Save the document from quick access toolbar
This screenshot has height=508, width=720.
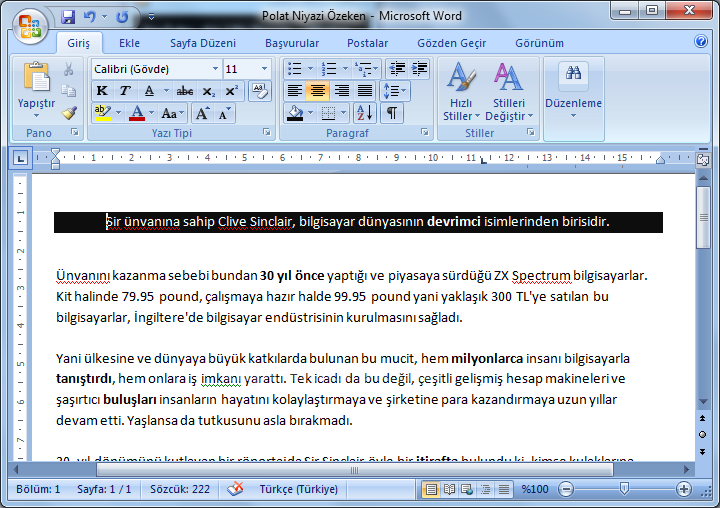(x=68, y=17)
